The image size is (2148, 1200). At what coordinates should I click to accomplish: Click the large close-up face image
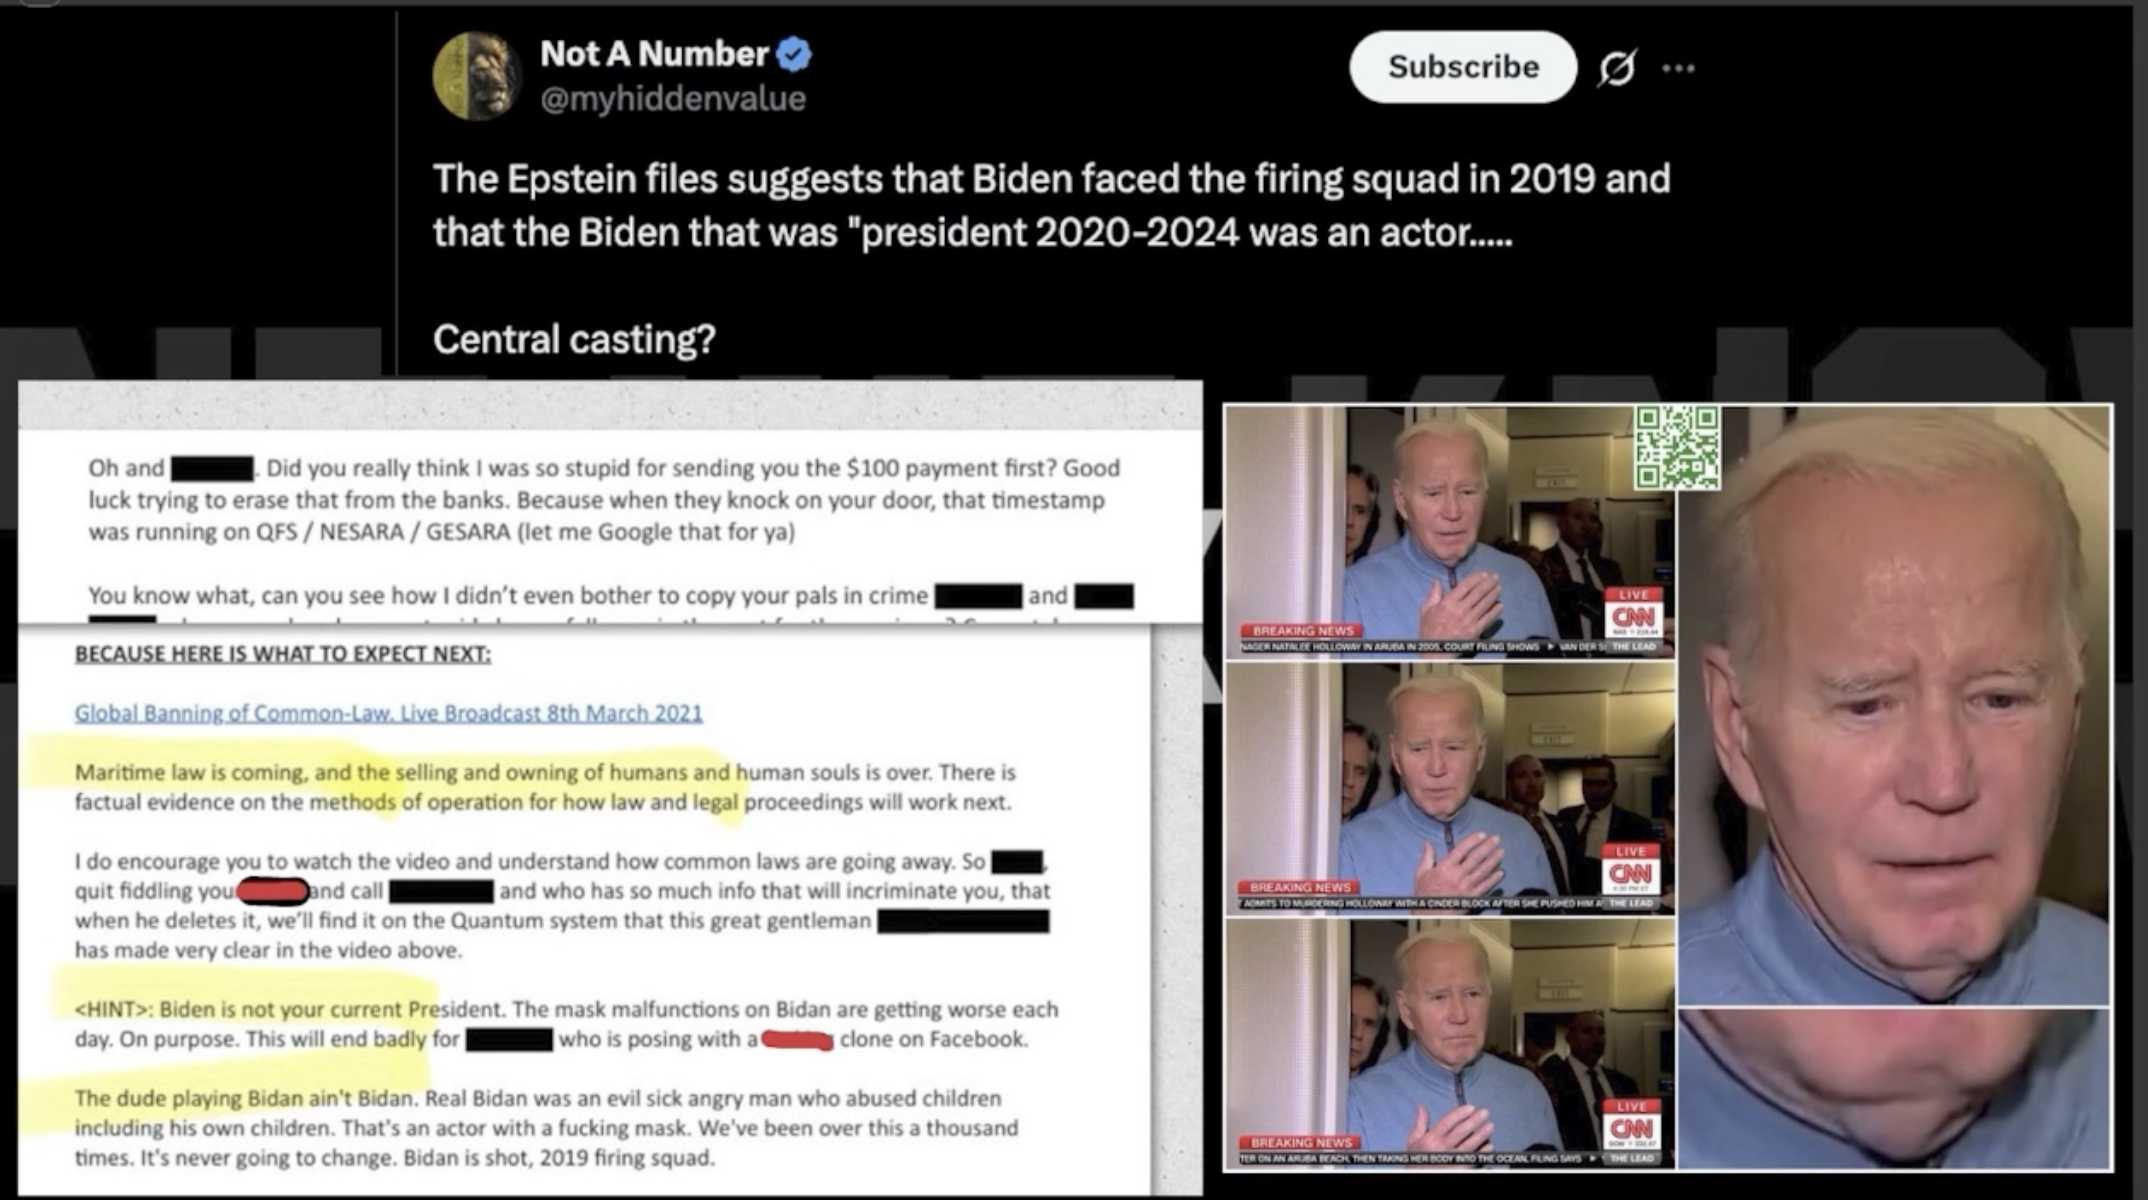1894,705
